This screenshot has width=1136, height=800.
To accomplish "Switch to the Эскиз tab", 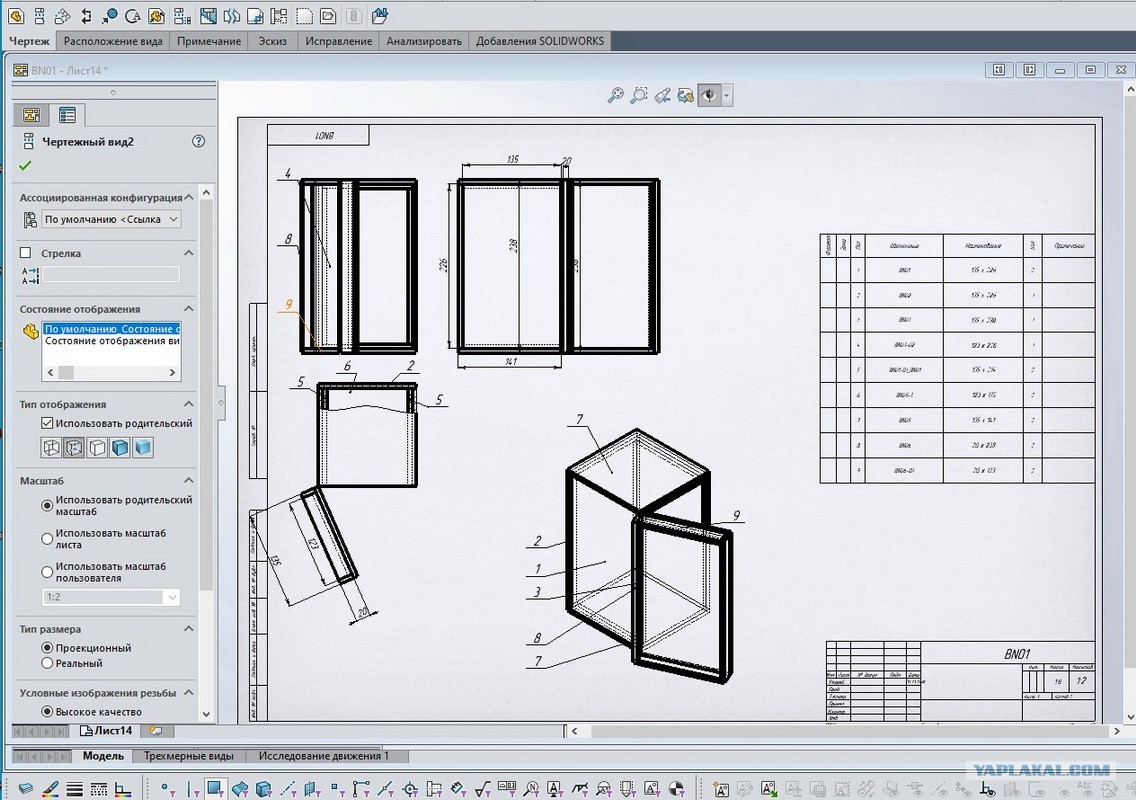I will click(x=272, y=41).
